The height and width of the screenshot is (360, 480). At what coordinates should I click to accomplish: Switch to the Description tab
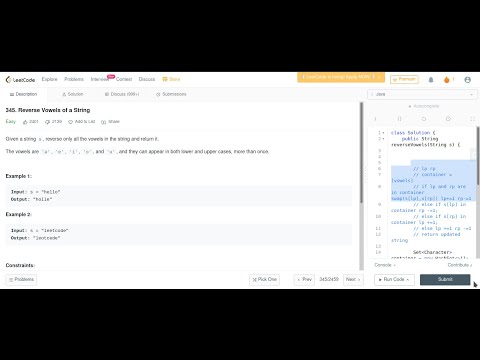pyautogui.click(x=23, y=94)
